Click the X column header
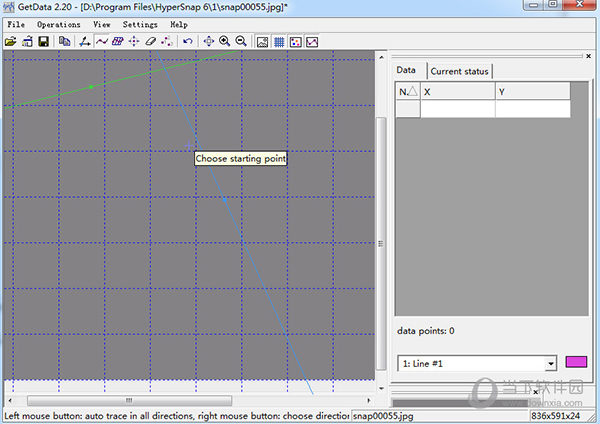 [x=458, y=91]
